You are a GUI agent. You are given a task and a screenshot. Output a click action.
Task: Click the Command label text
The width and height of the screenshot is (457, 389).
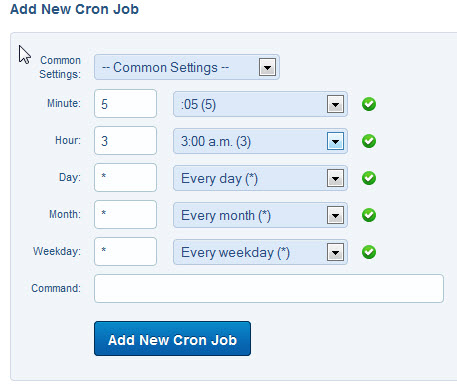tap(56, 288)
